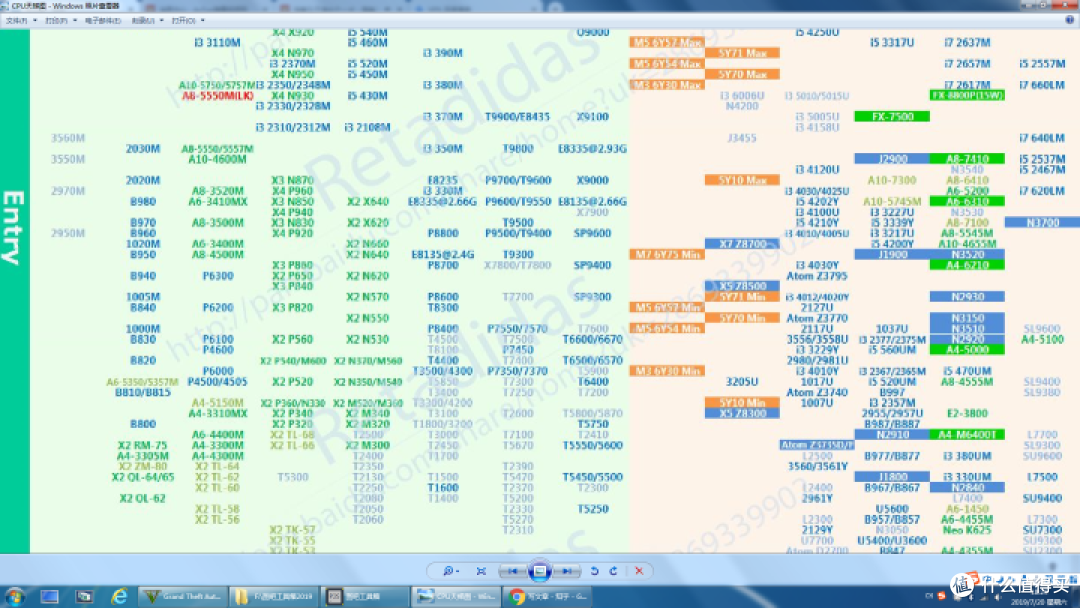Open the 打开(O) menu
Viewport: 1080px width, 608px height.
coord(183,21)
